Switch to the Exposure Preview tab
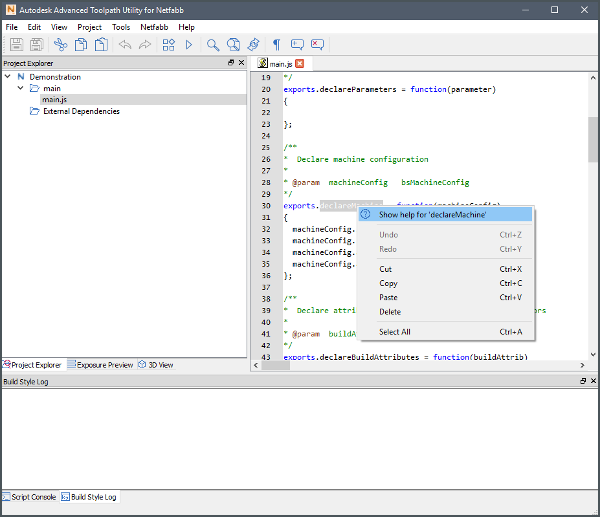The image size is (600, 517). pyautogui.click(x=99, y=365)
